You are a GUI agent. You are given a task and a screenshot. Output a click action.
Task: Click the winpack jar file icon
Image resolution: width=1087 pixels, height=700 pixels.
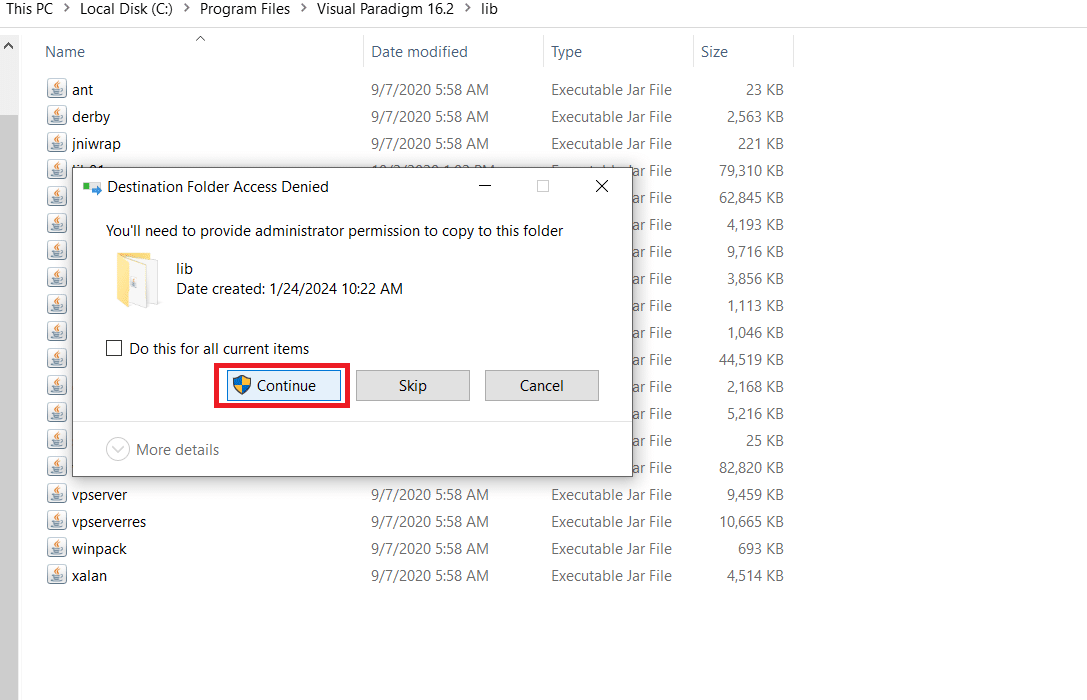point(57,548)
